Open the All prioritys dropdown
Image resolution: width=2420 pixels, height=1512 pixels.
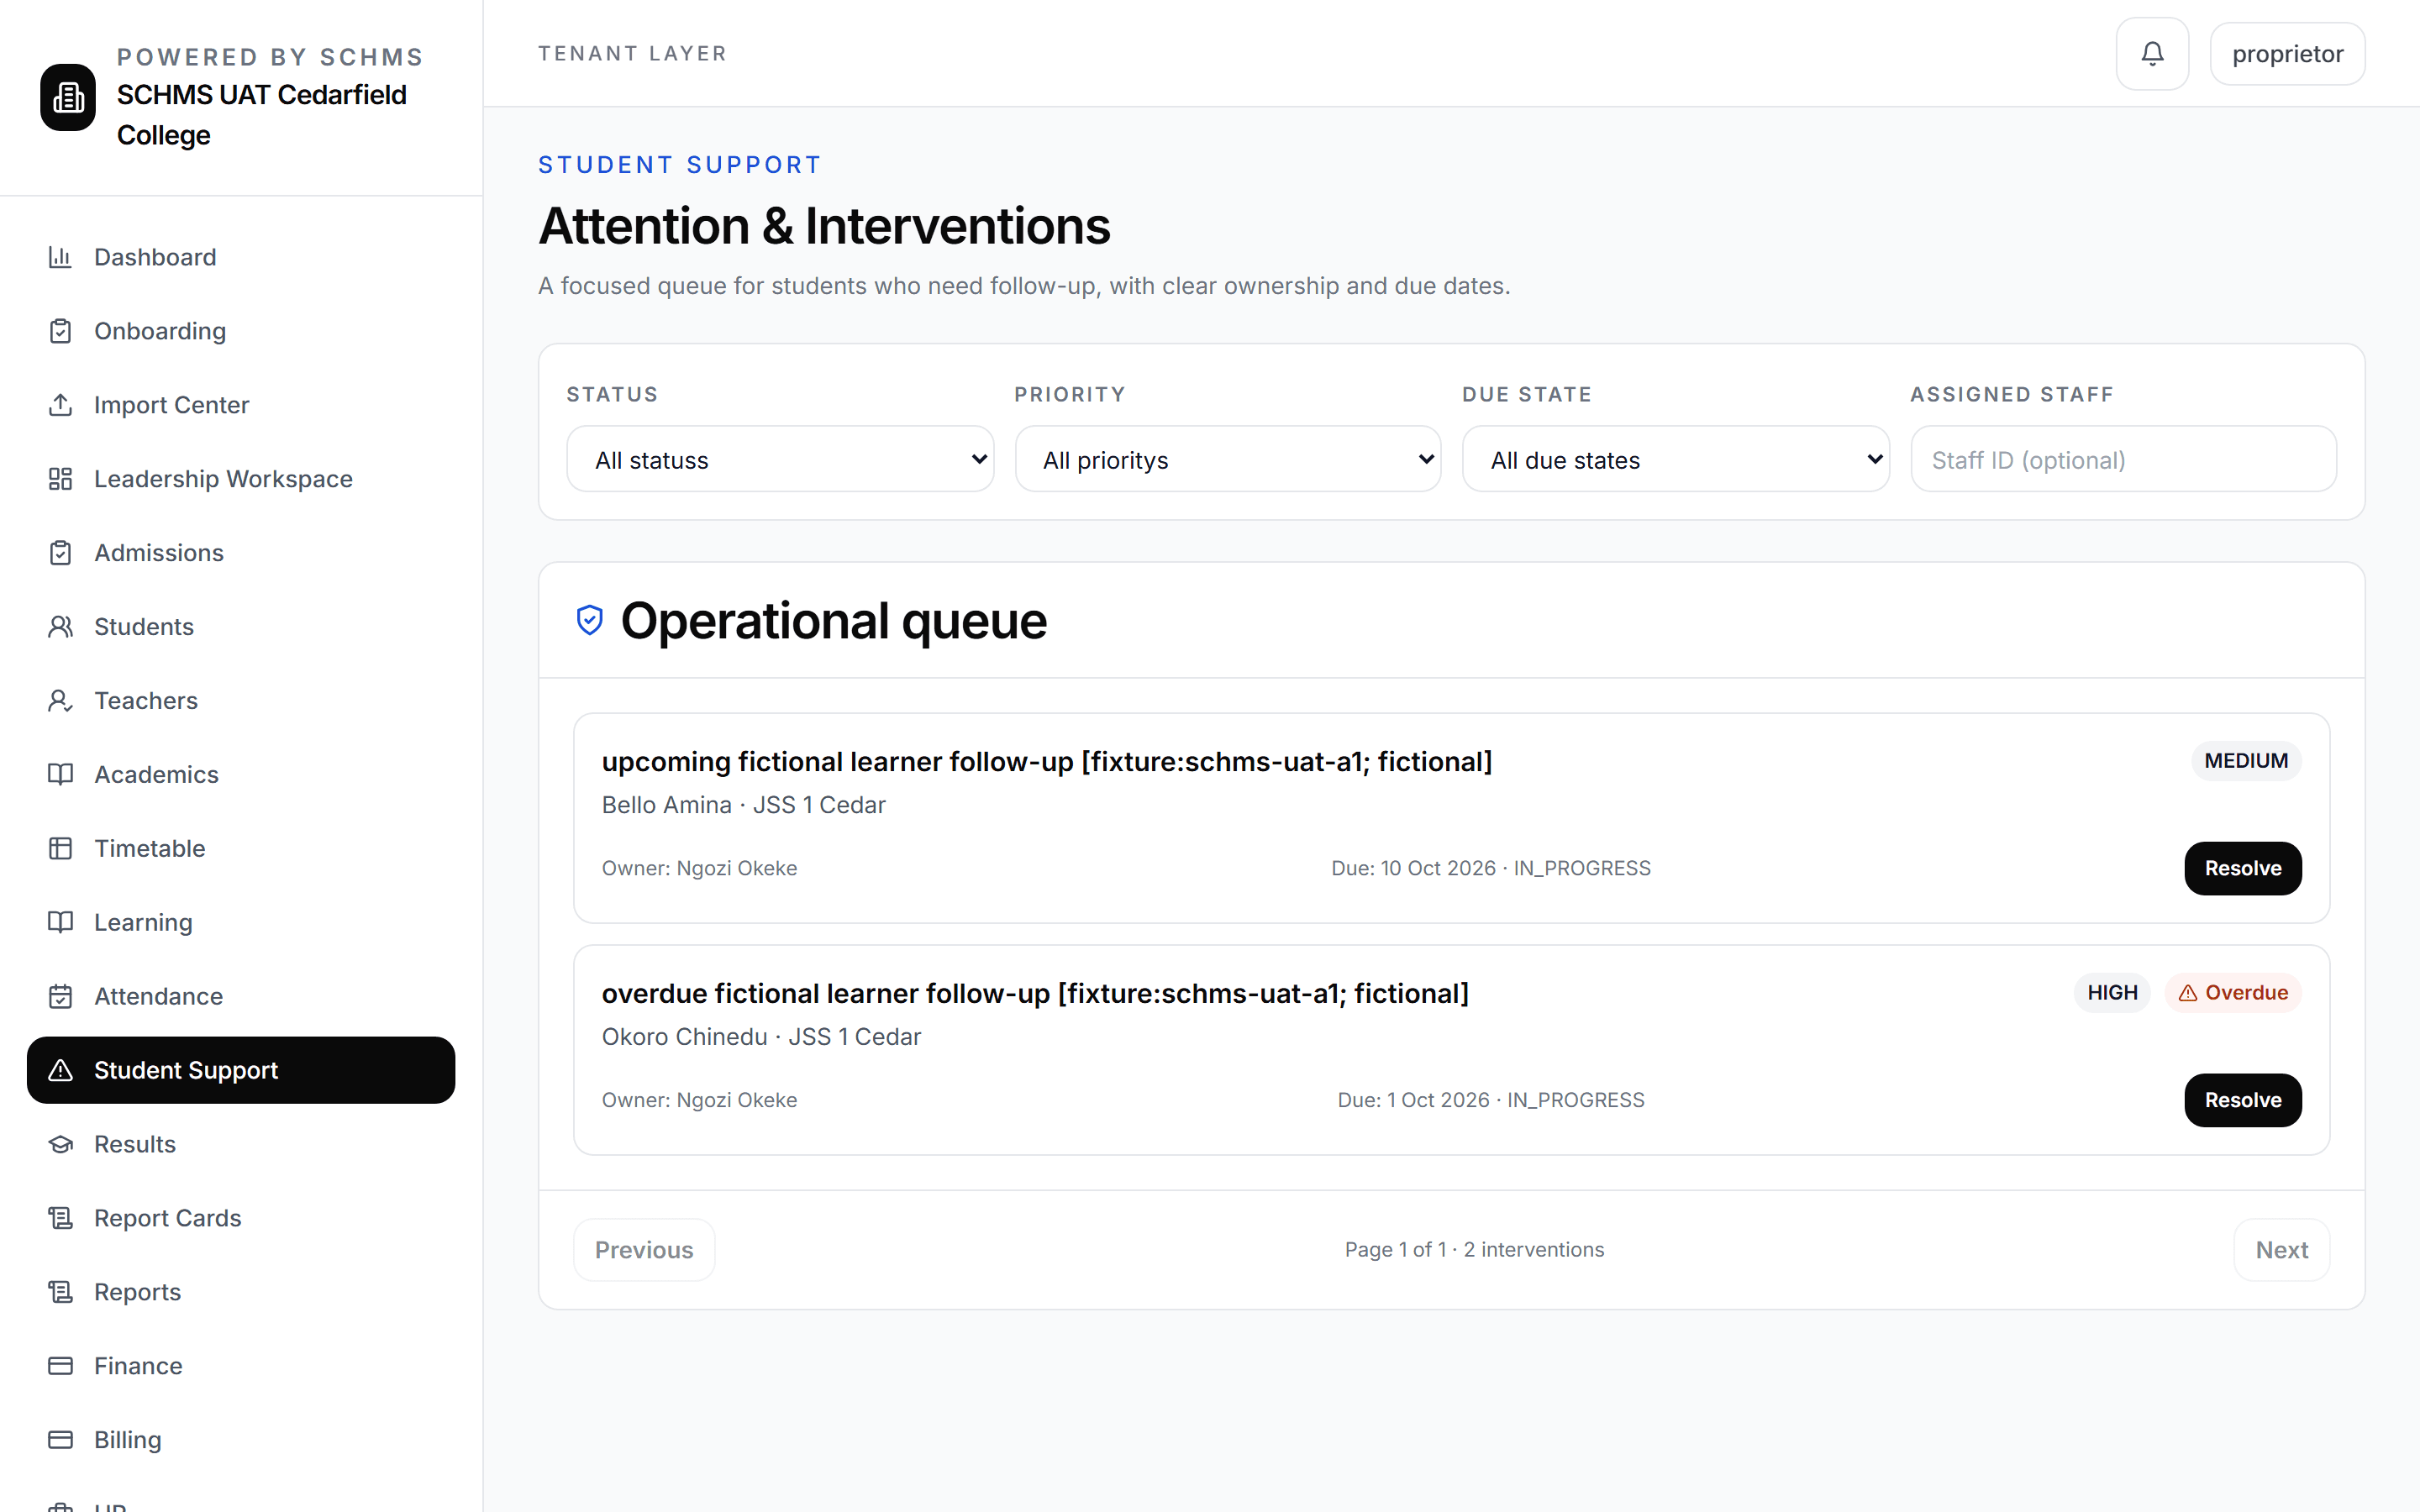tap(1228, 459)
